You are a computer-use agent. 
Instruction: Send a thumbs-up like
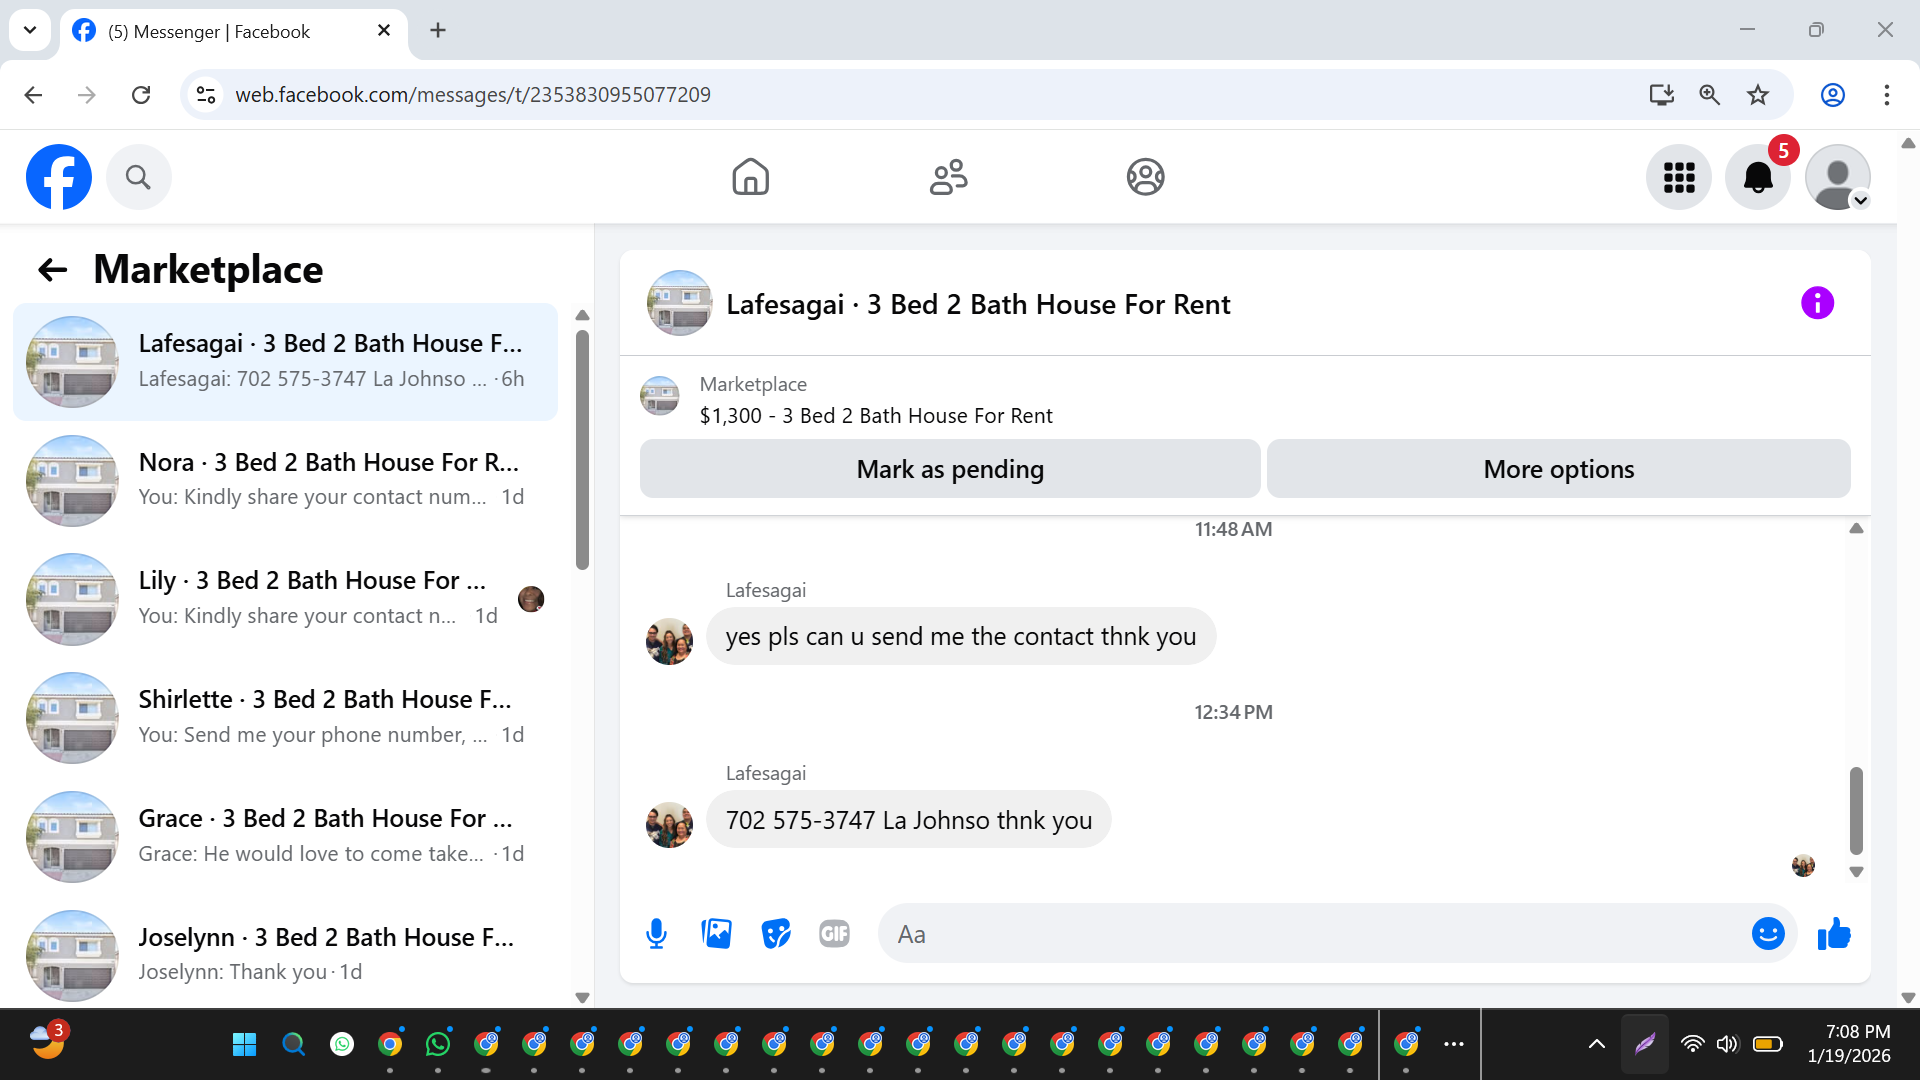point(1834,934)
